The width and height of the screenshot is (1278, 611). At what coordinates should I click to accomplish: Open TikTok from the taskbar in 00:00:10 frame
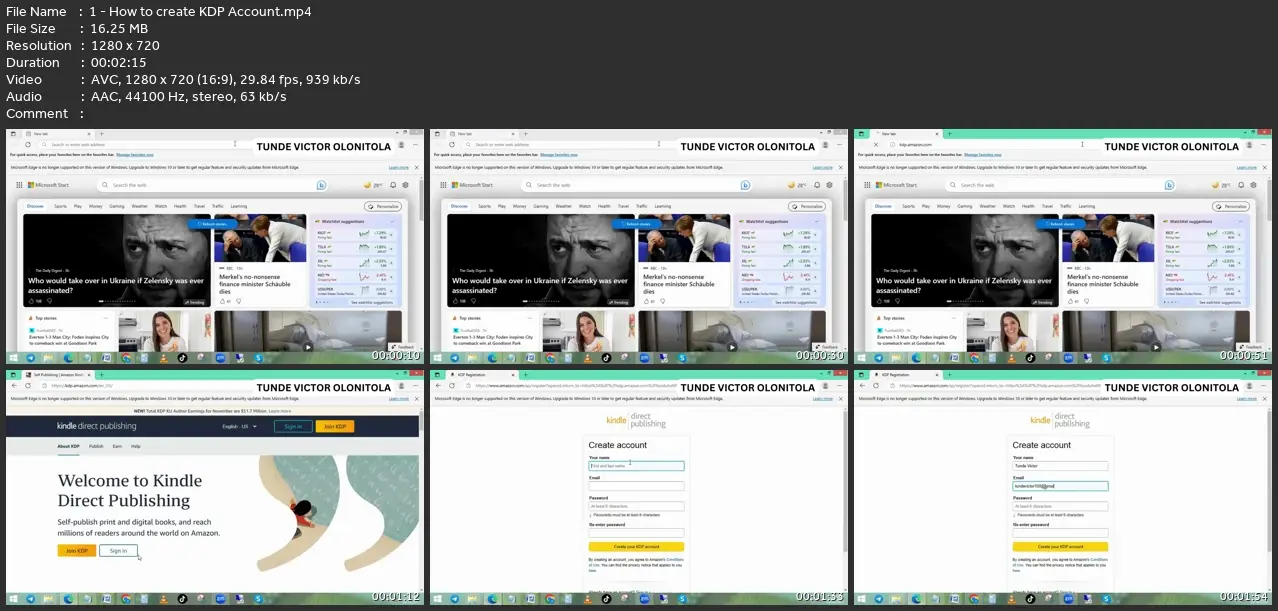pyautogui.click(x=183, y=357)
